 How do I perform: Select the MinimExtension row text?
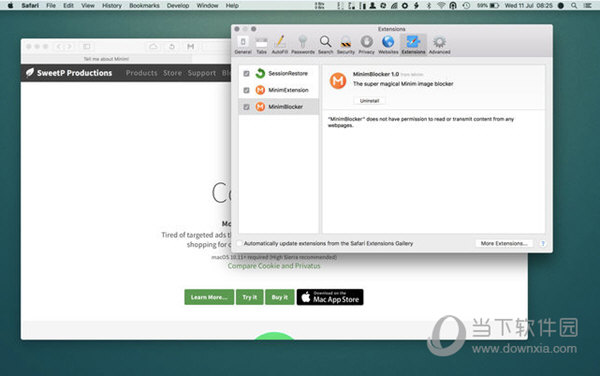pyautogui.click(x=288, y=90)
